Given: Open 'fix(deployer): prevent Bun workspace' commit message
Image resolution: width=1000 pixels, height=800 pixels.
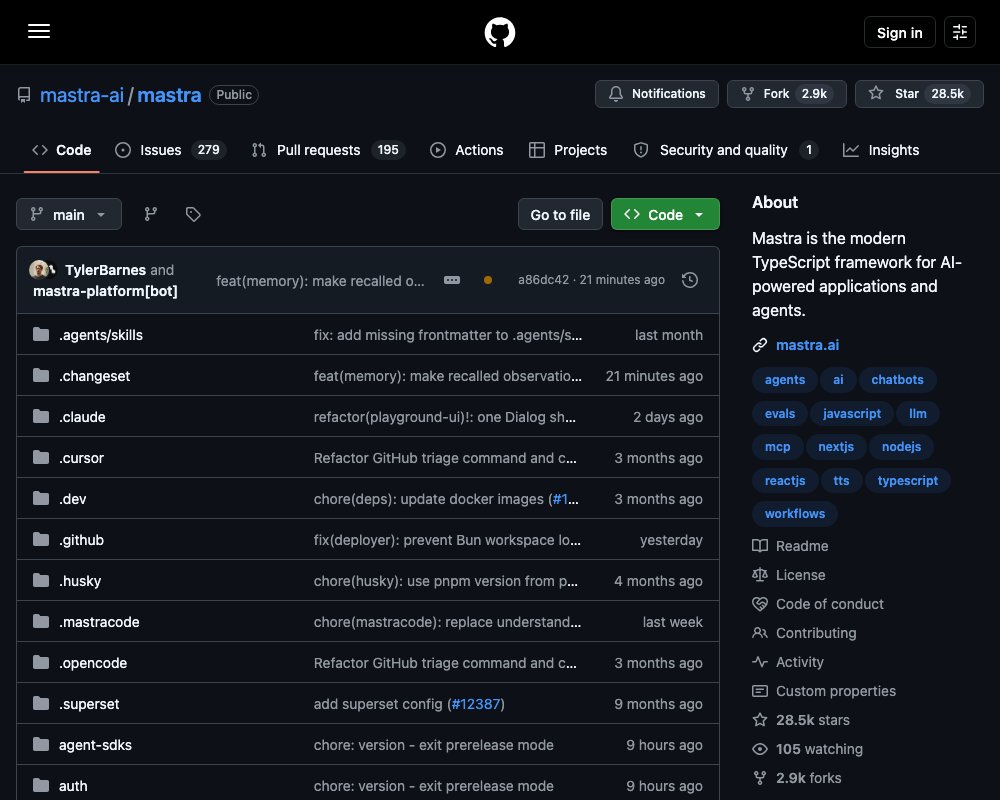Looking at the screenshot, I should (x=447, y=540).
